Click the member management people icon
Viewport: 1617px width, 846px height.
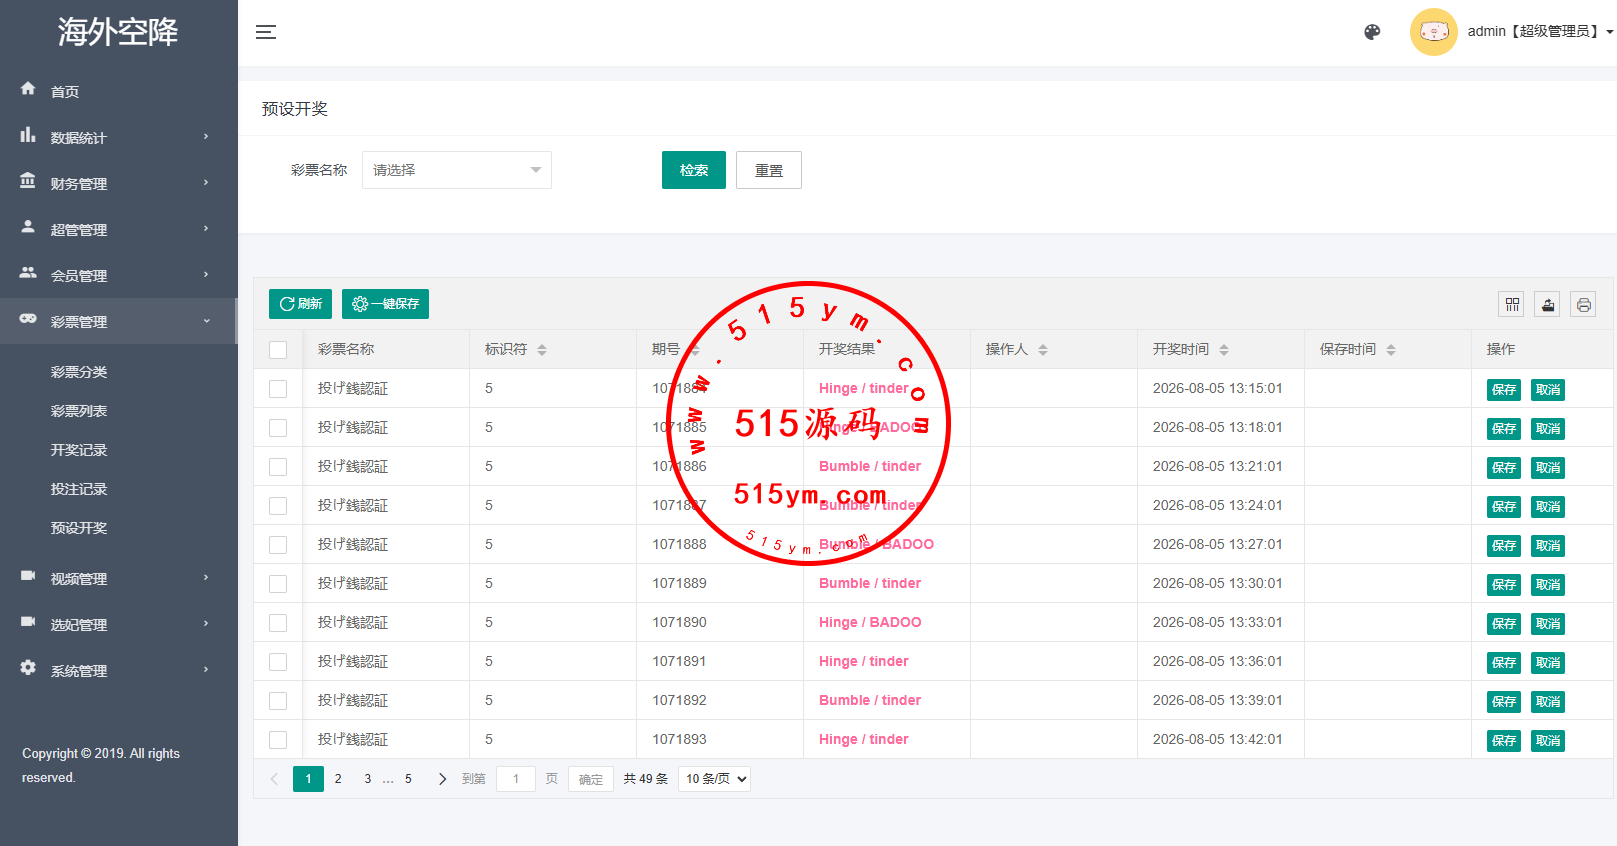click(x=28, y=273)
